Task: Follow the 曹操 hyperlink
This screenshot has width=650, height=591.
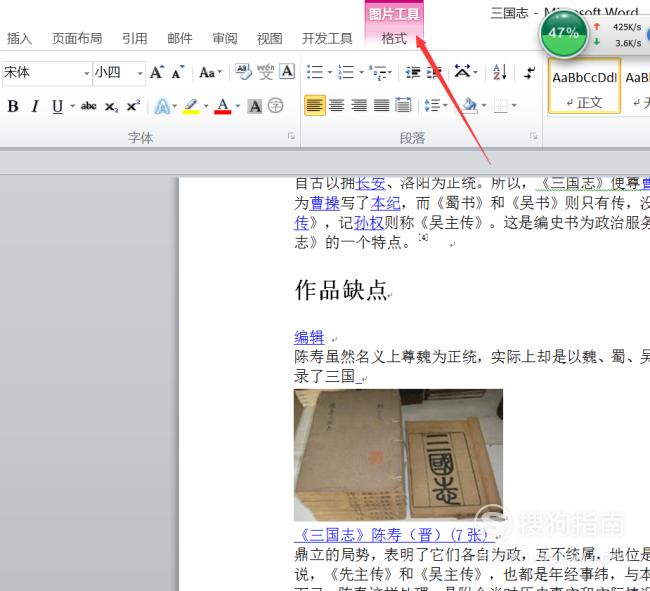Action: (325, 203)
